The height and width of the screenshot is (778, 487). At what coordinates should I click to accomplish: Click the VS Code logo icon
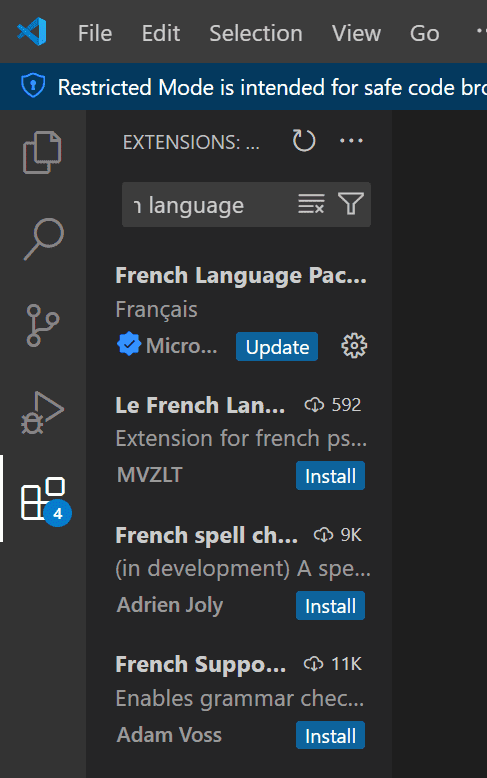pos(32,32)
